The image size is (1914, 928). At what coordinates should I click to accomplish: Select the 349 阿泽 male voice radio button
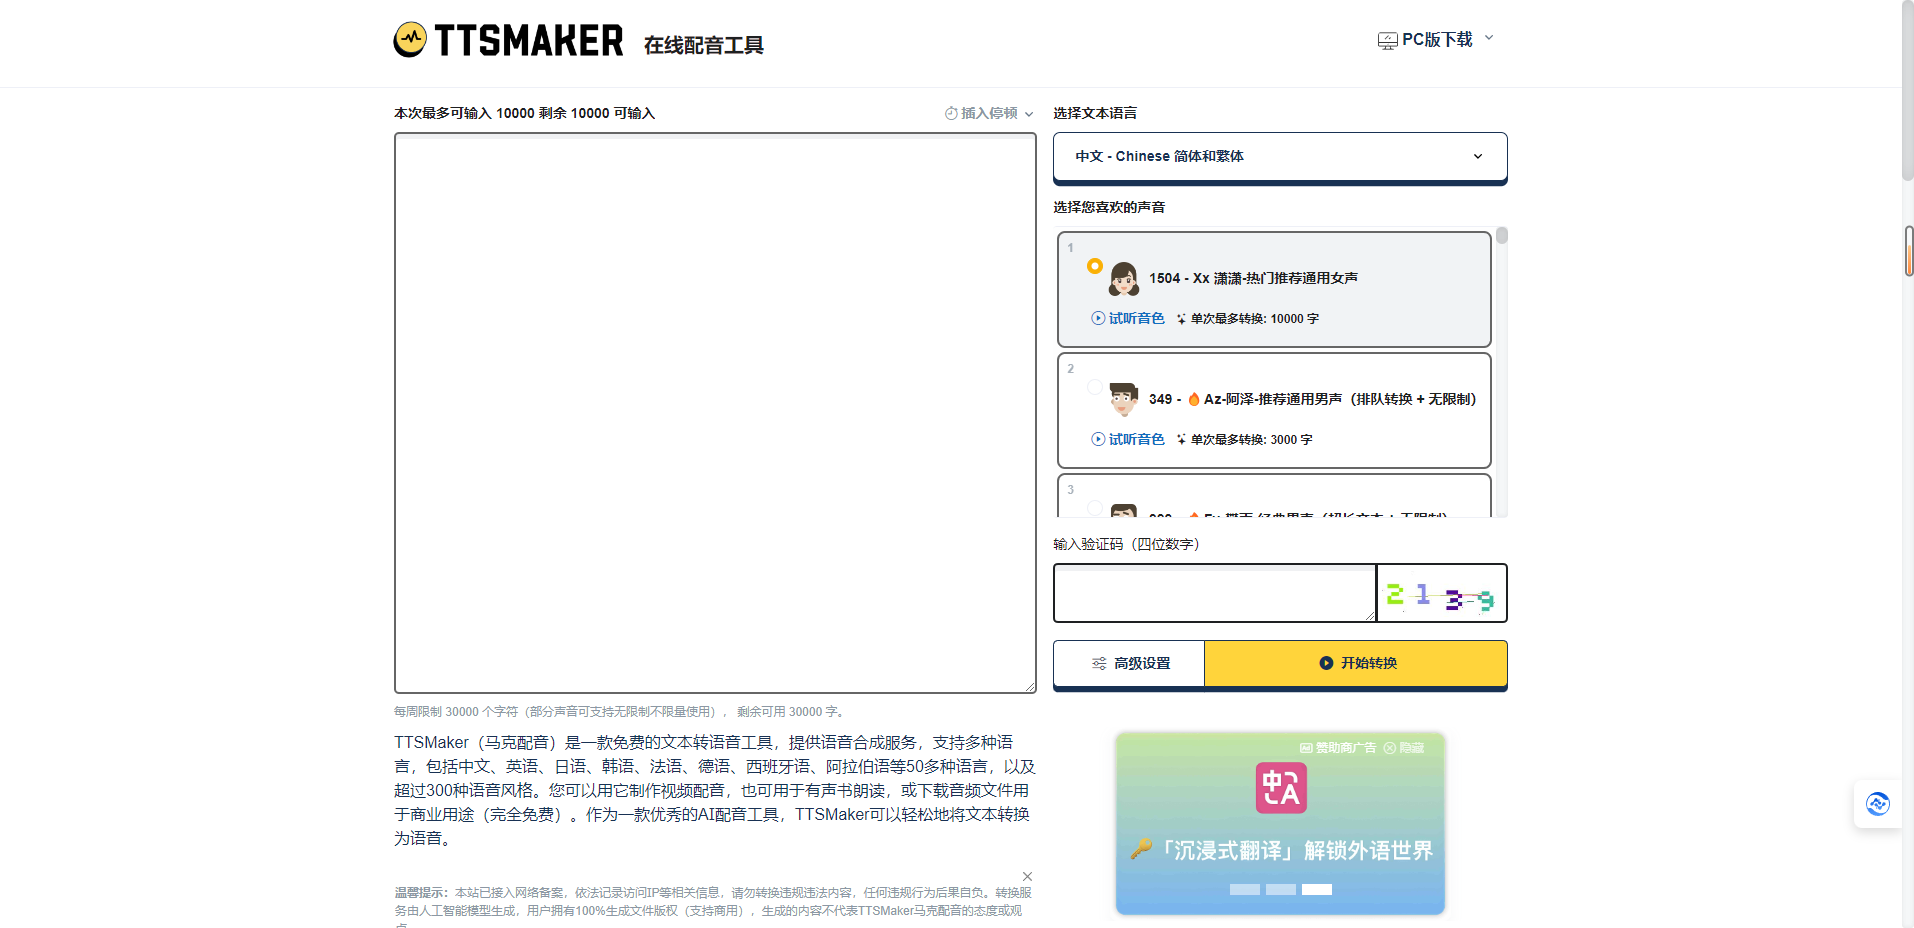(x=1095, y=388)
